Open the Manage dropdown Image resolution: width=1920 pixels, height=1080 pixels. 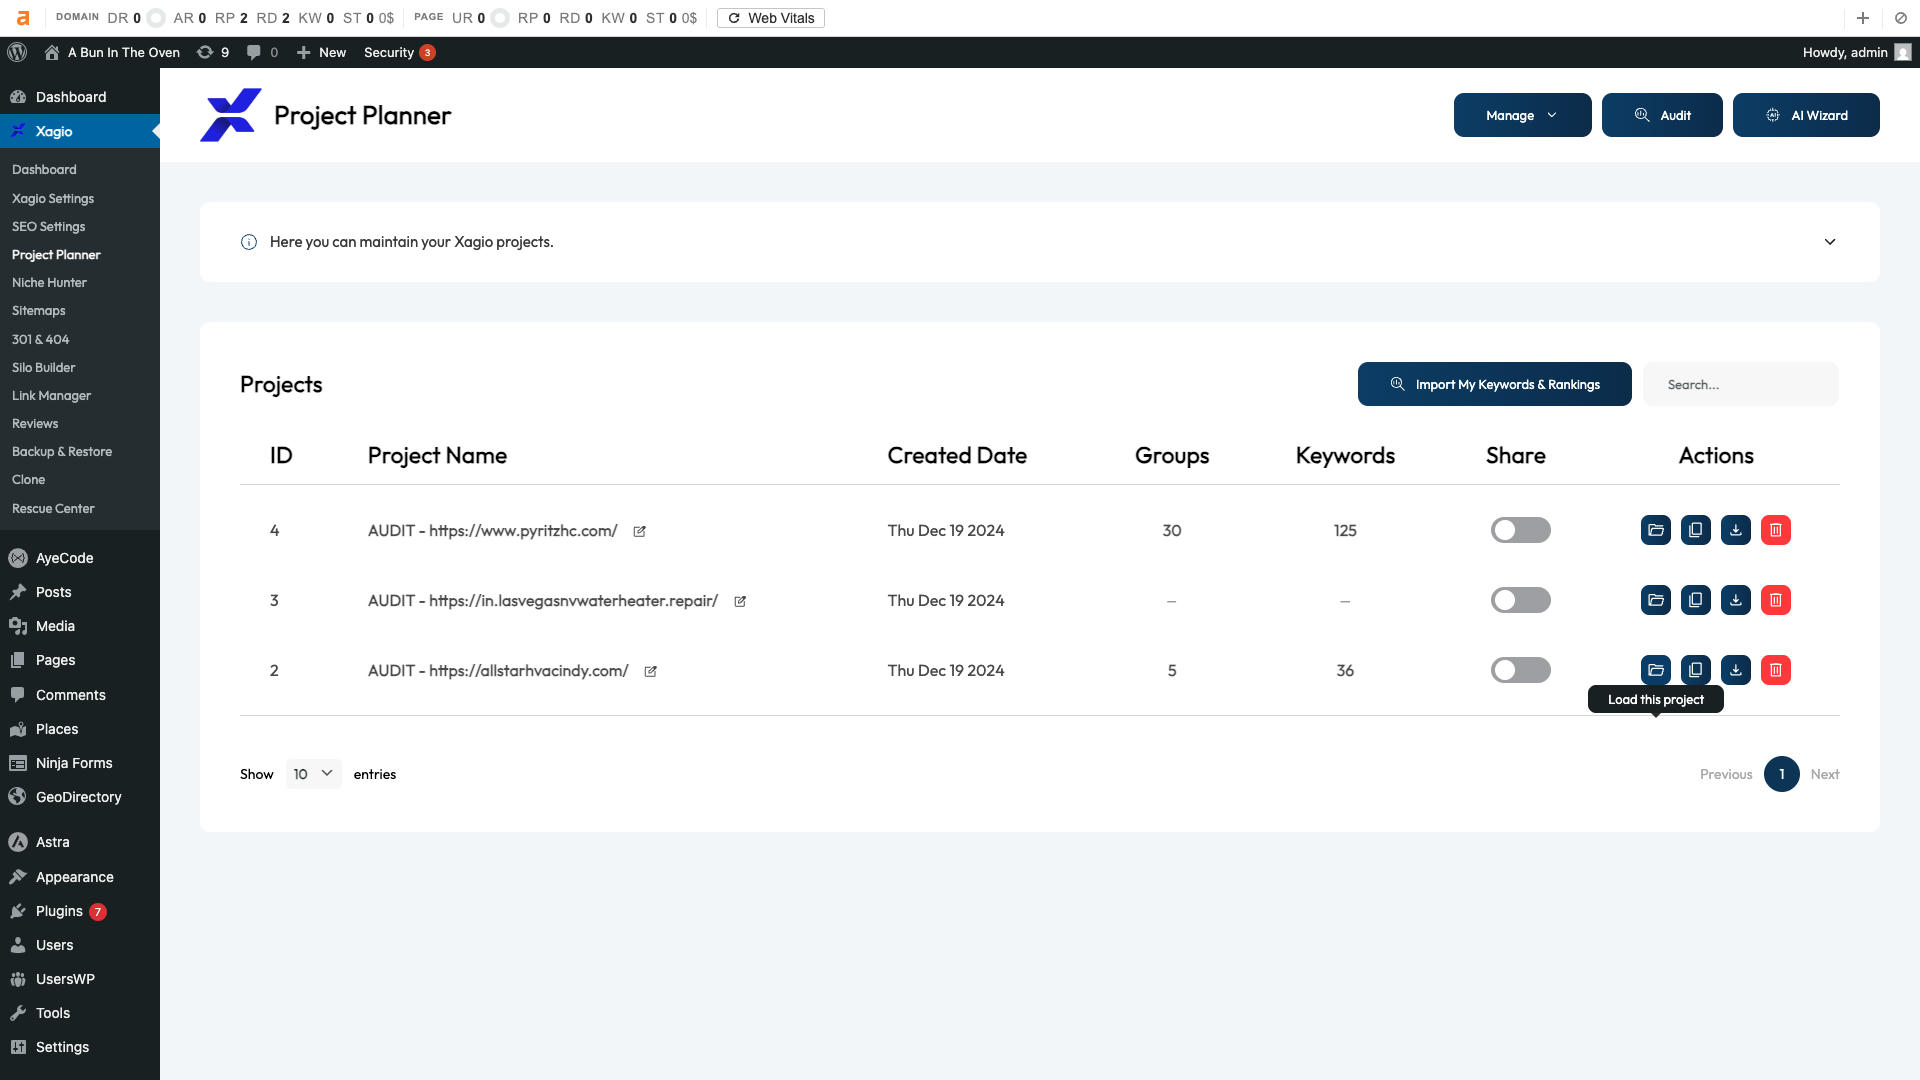point(1522,115)
